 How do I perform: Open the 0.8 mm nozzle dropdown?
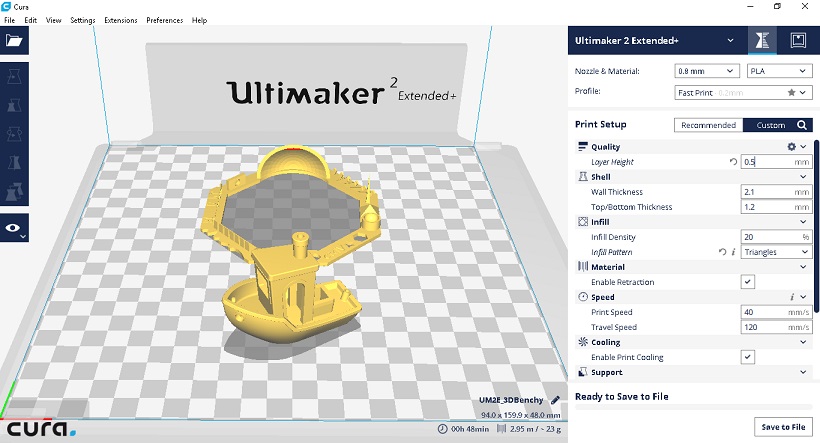coord(707,71)
